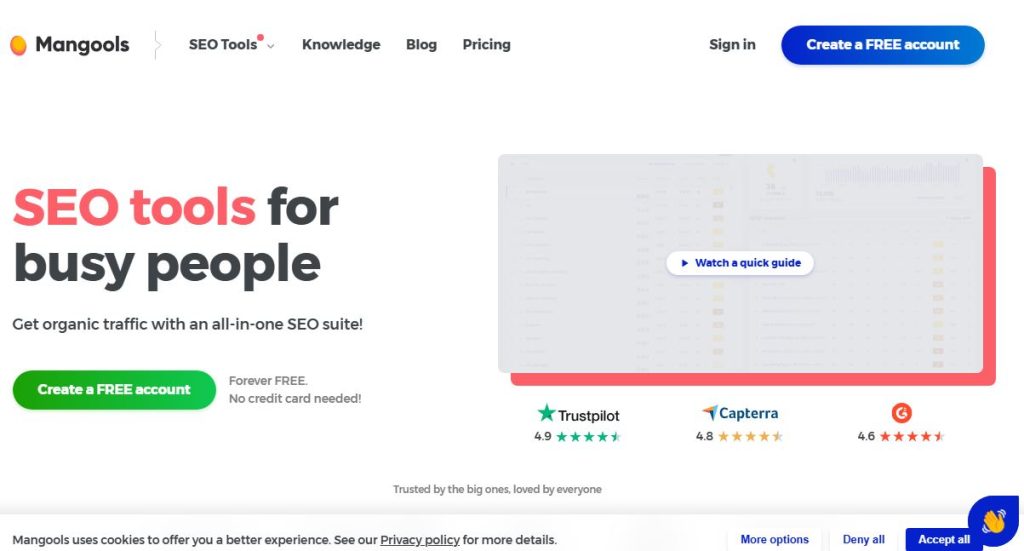1024x551 pixels.
Task: Open the Privacy policy link
Action: (x=420, y=540)
